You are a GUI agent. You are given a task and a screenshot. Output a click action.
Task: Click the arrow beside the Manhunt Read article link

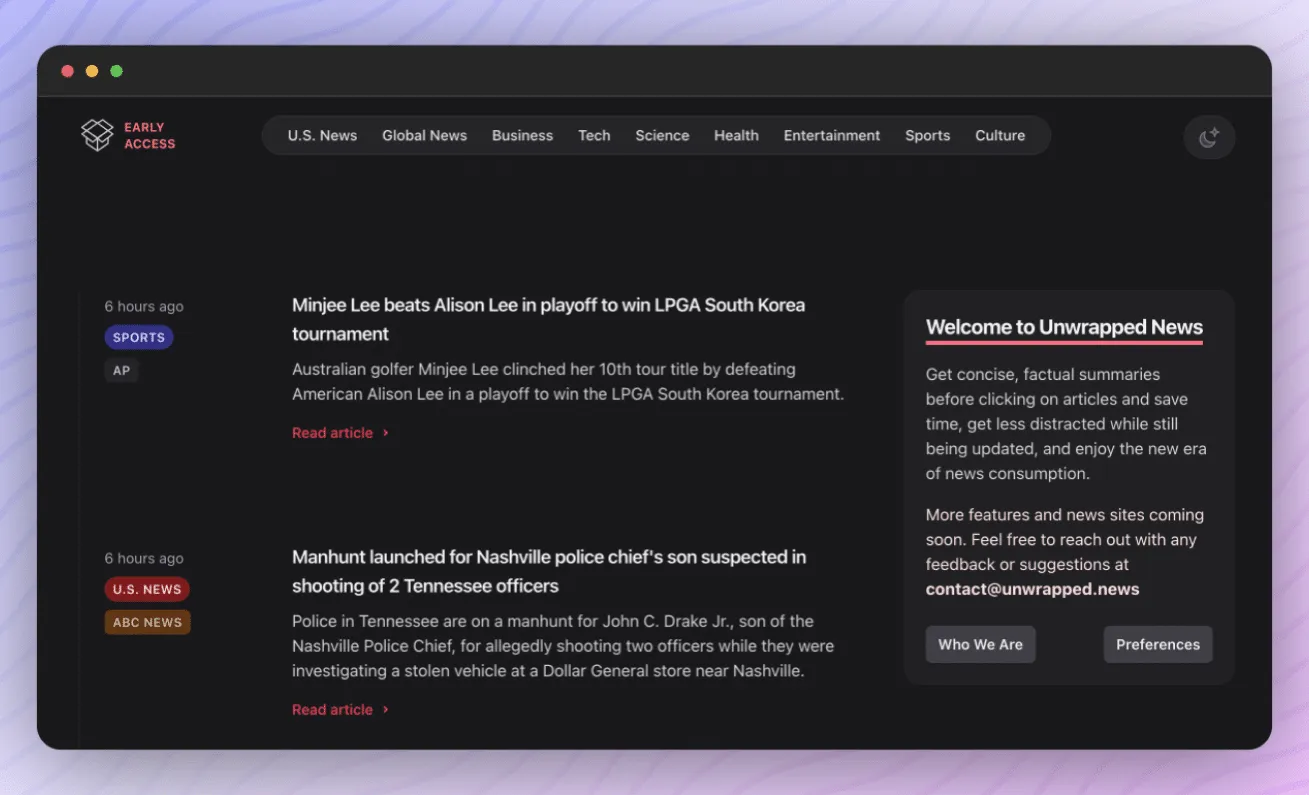click(x=386, y=710)
